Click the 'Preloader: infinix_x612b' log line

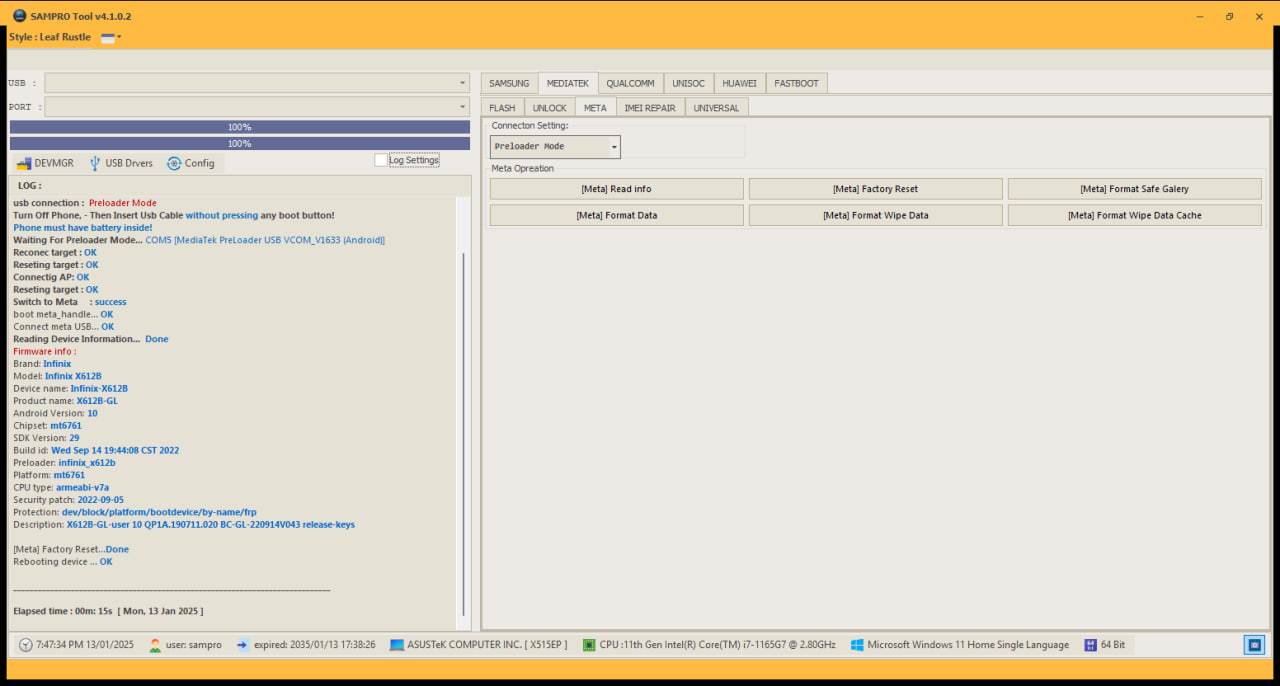[x=64, y=463]
